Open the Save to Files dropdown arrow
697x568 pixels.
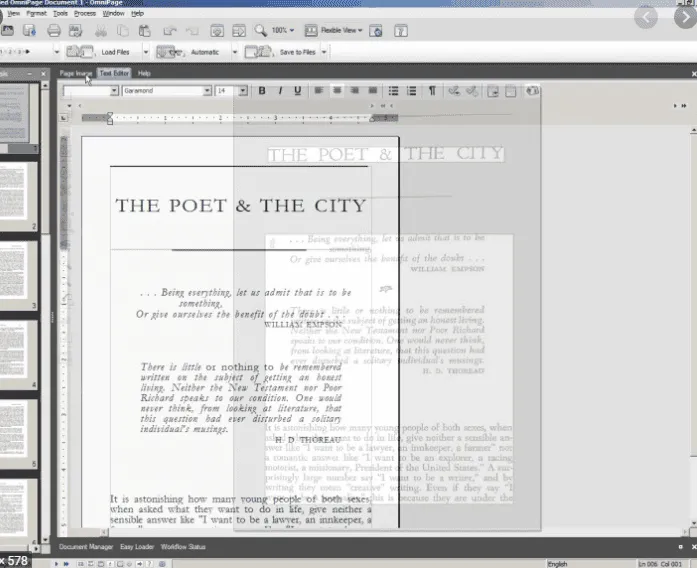(324, 52)
